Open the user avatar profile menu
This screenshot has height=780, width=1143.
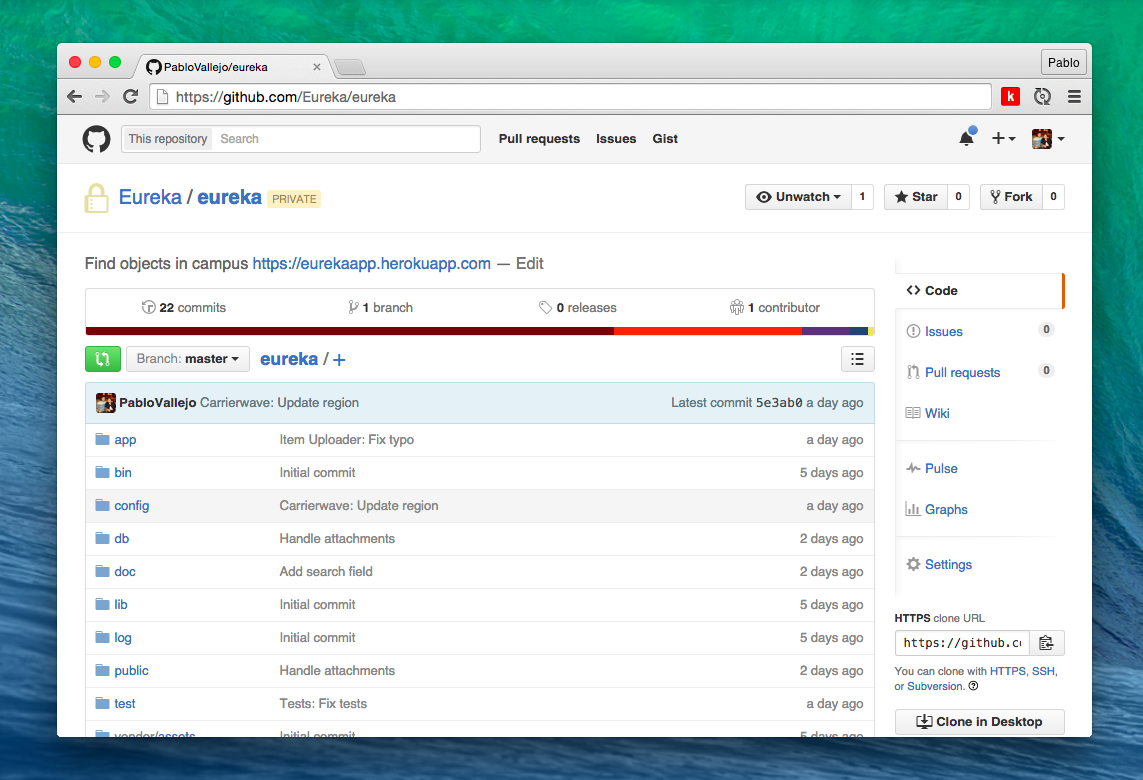(1048, 139)
